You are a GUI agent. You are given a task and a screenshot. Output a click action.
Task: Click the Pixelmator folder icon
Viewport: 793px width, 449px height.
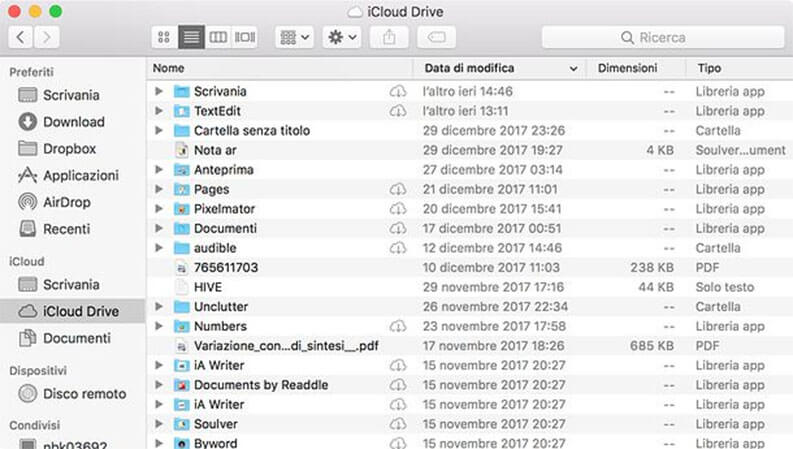click(182, 209)
